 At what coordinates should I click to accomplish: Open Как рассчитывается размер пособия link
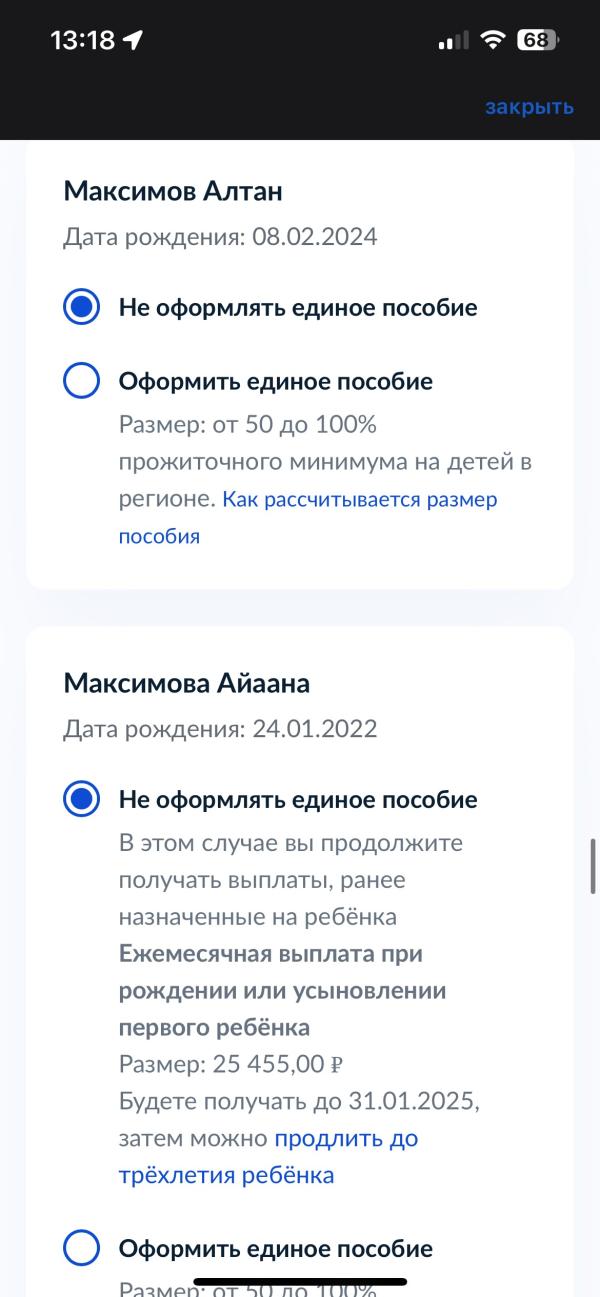click(308, 517)
